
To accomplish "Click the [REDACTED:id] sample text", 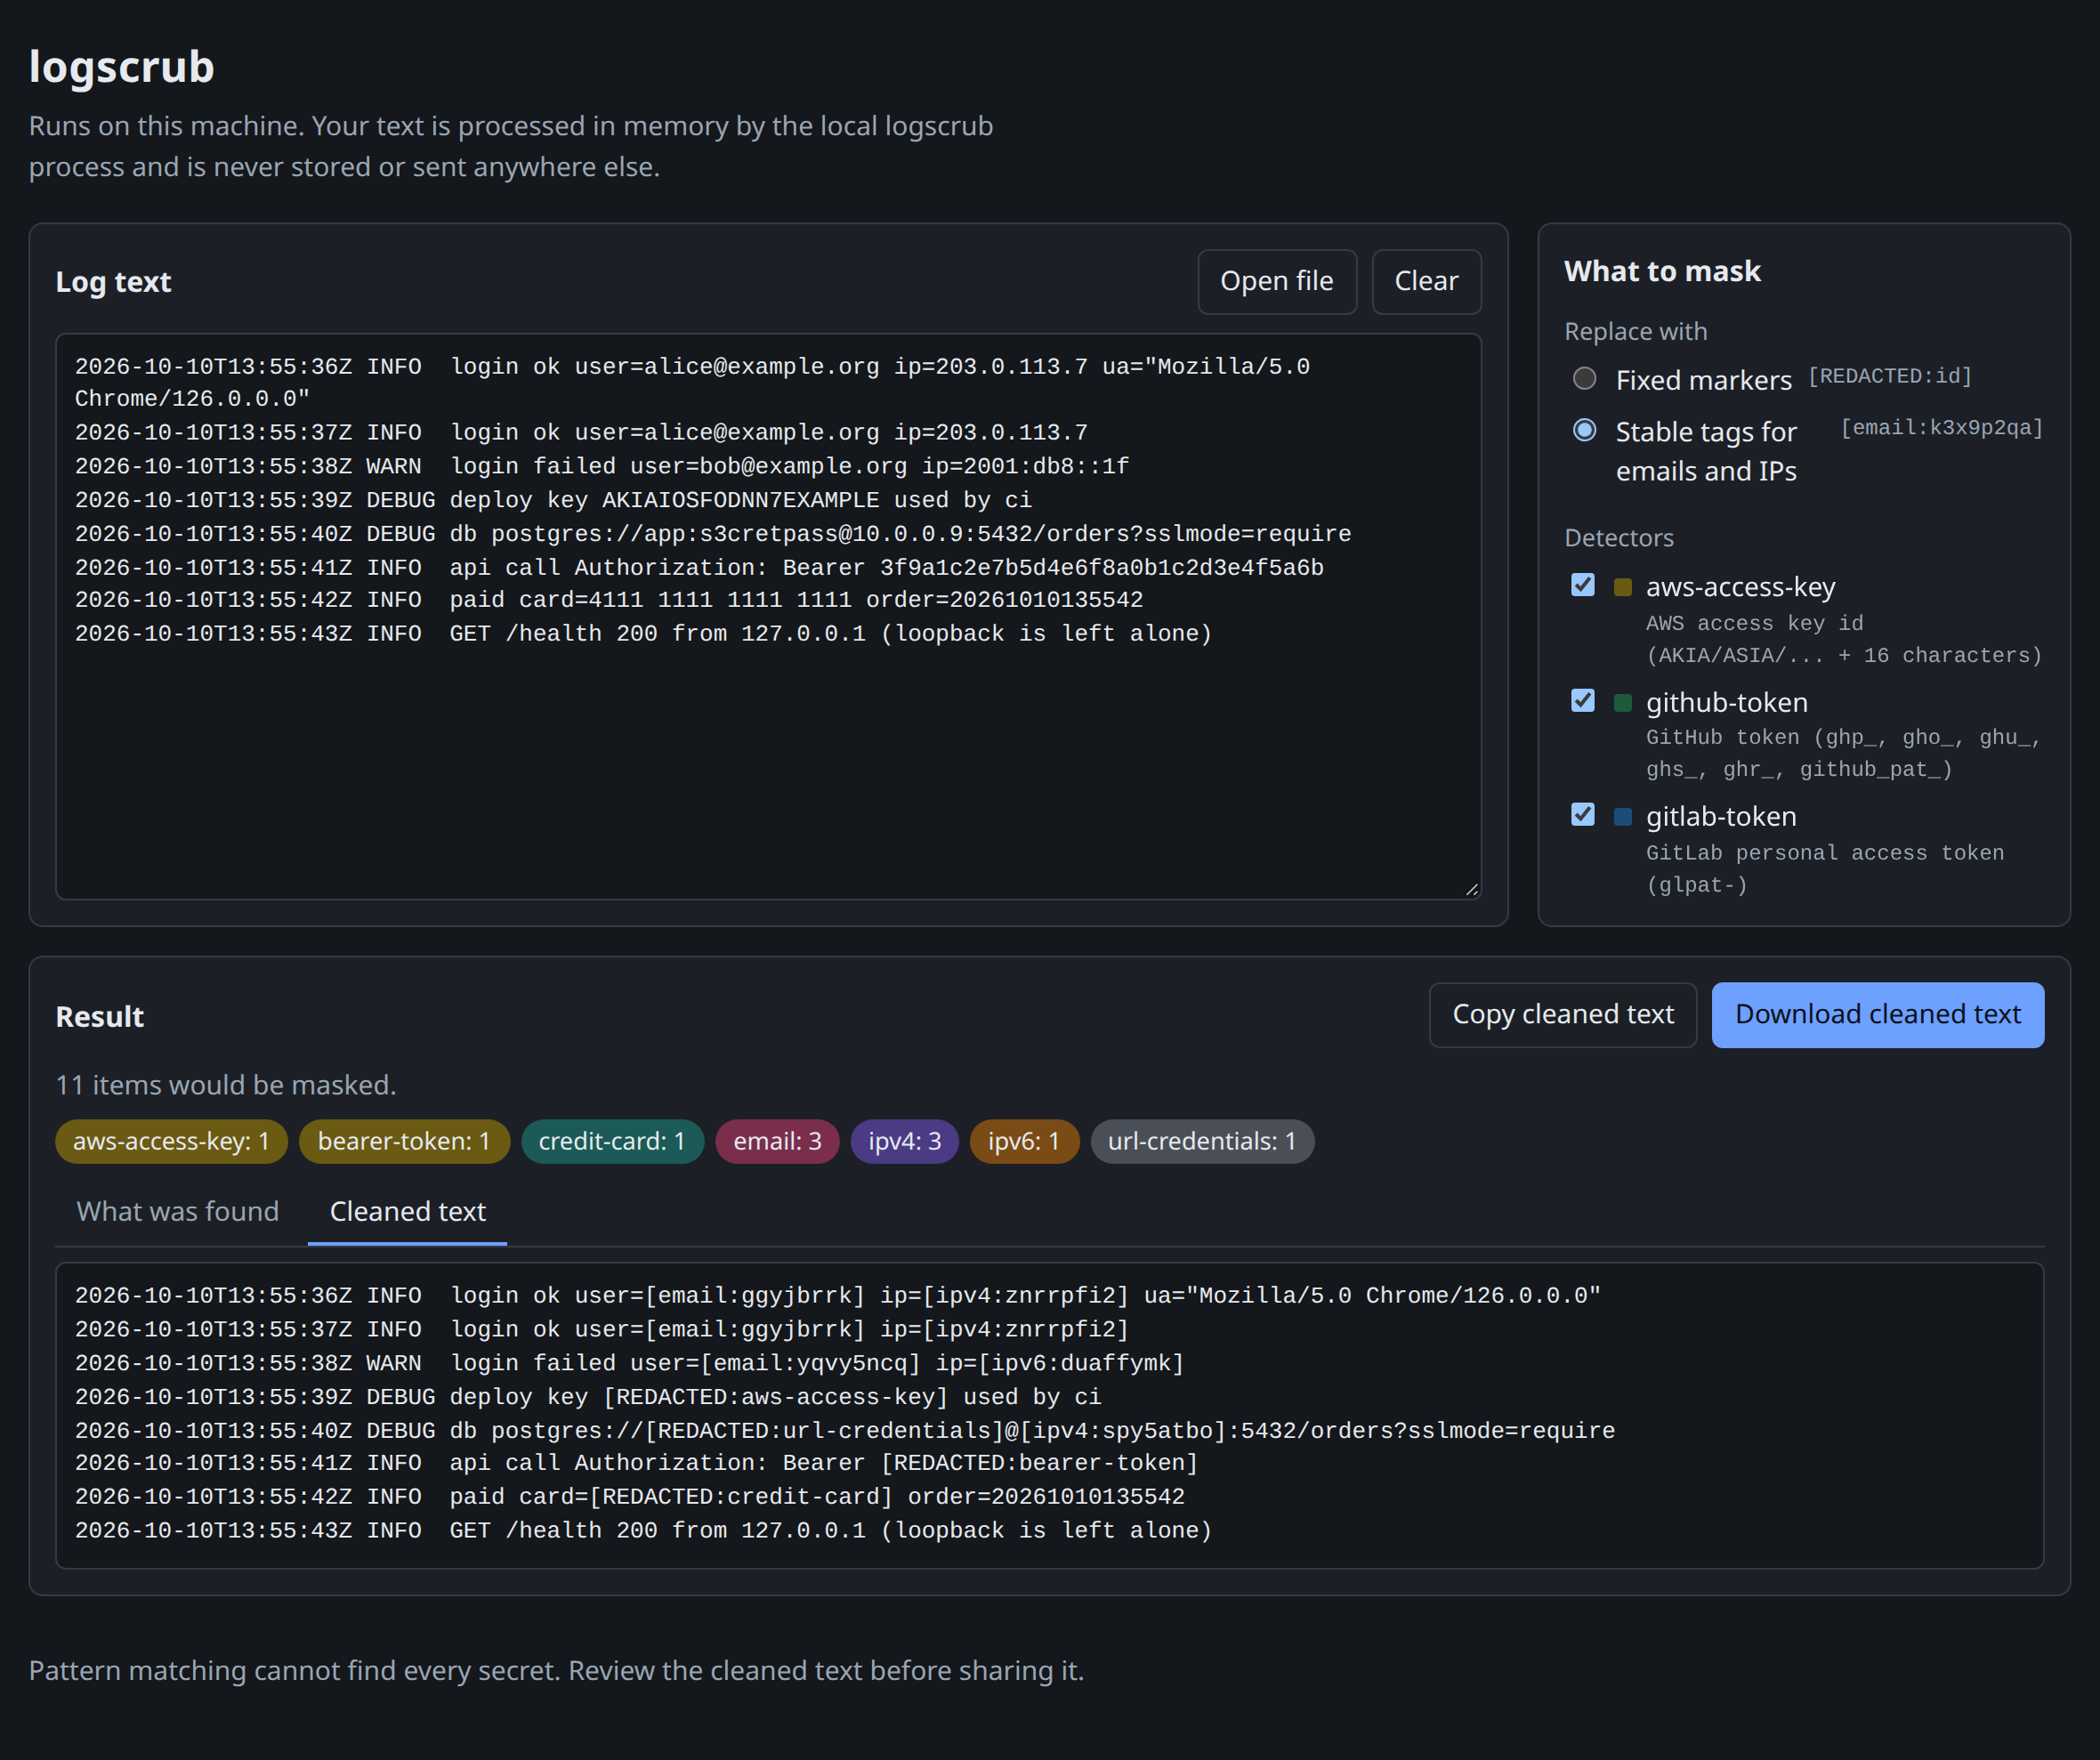I will (1890, 376).
